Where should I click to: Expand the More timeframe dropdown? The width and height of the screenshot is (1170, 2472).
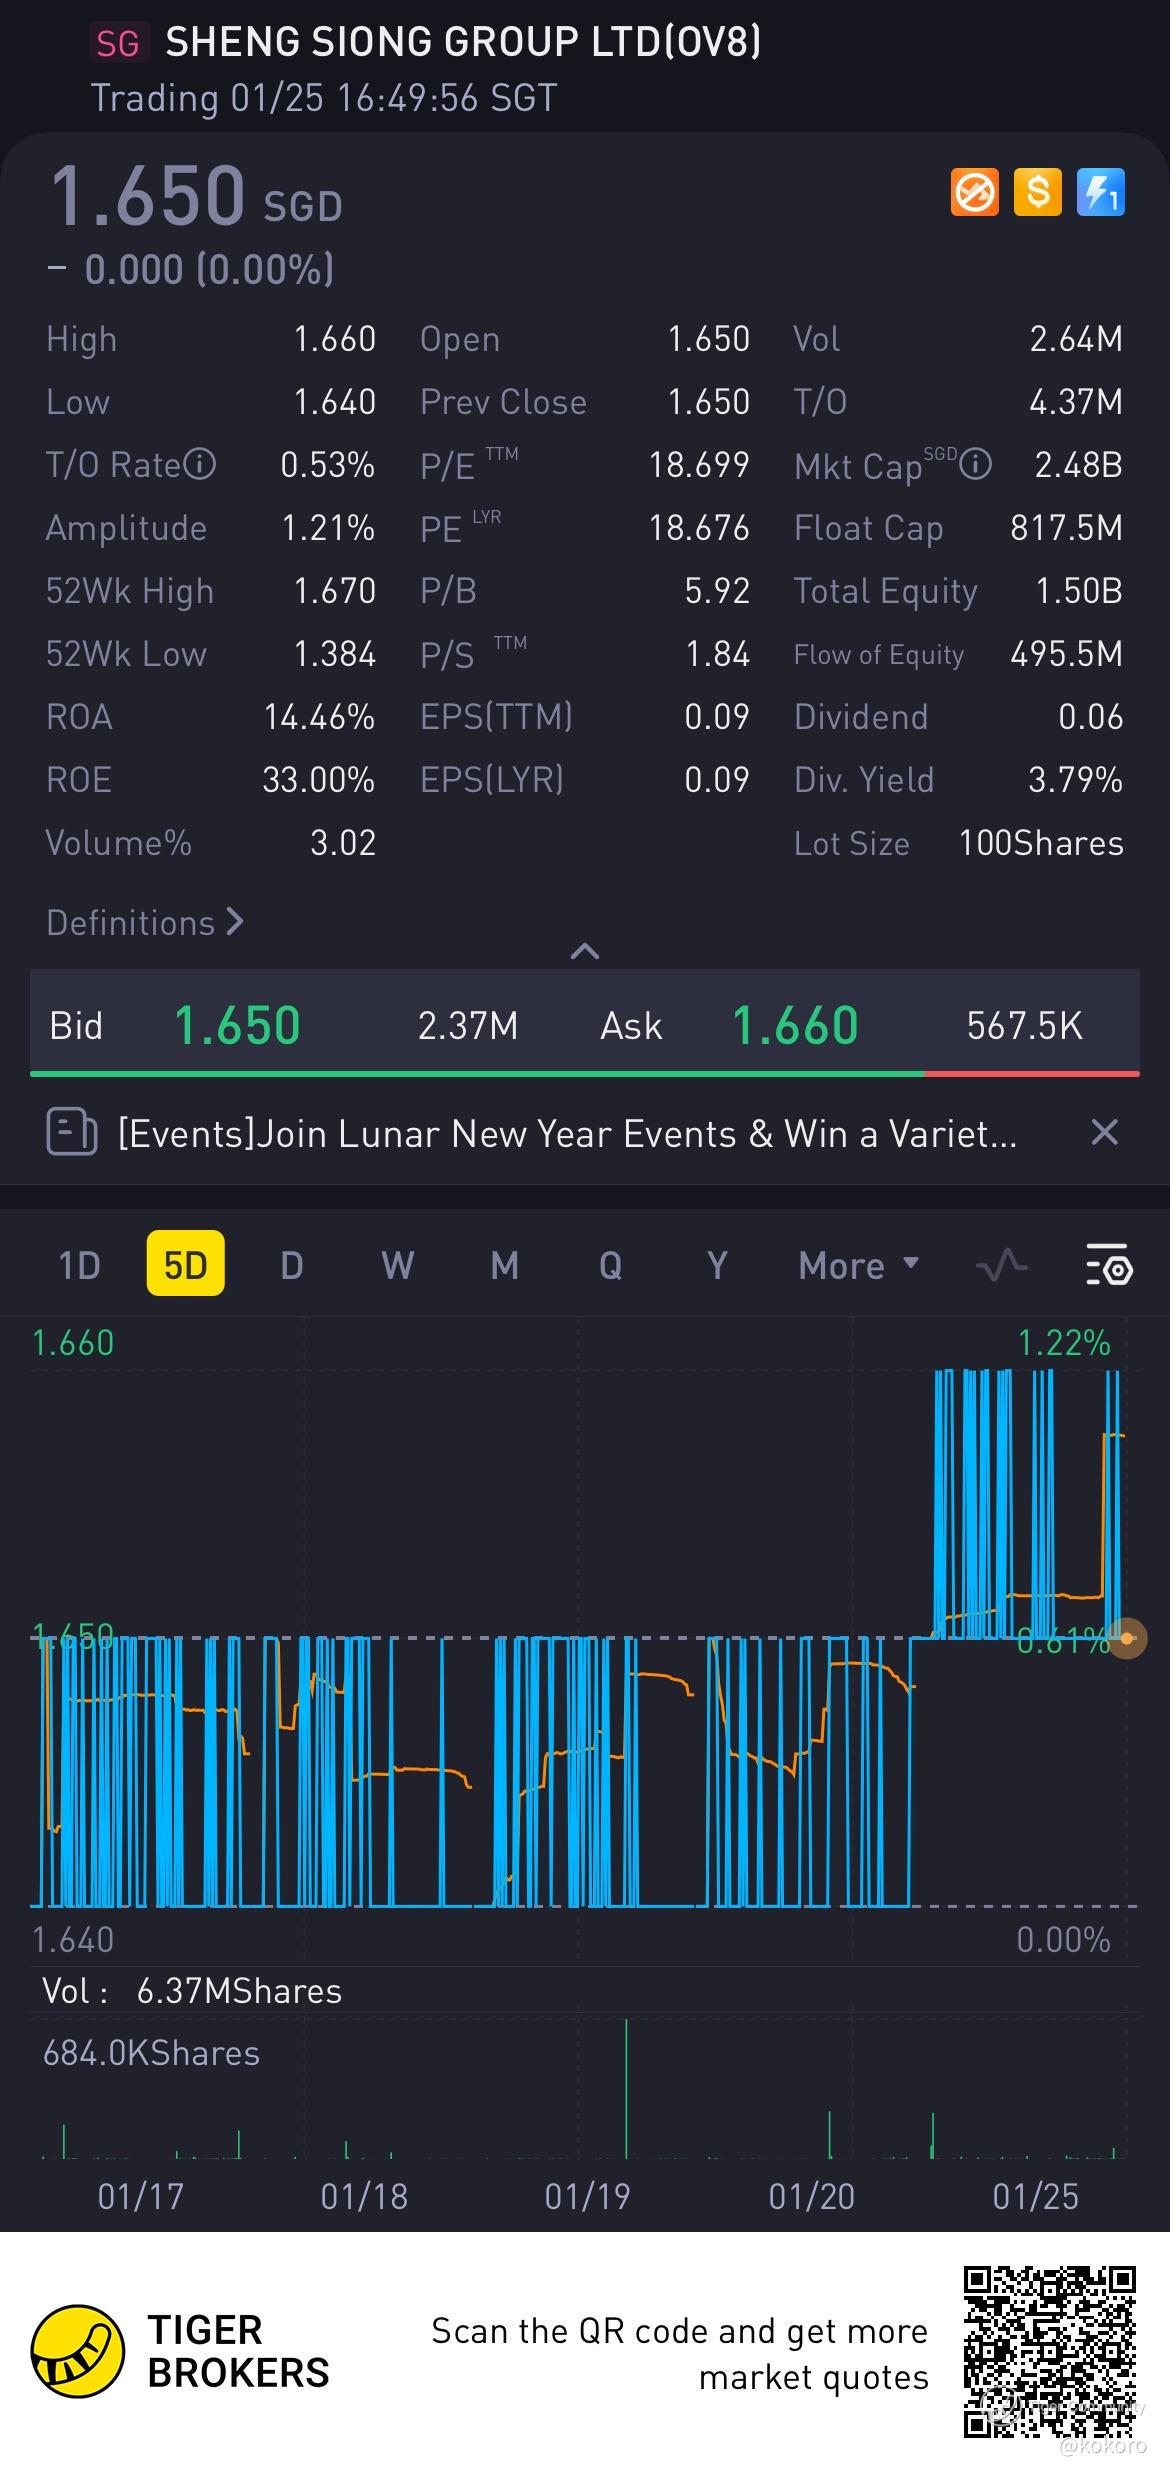(x=858, y=1265)
